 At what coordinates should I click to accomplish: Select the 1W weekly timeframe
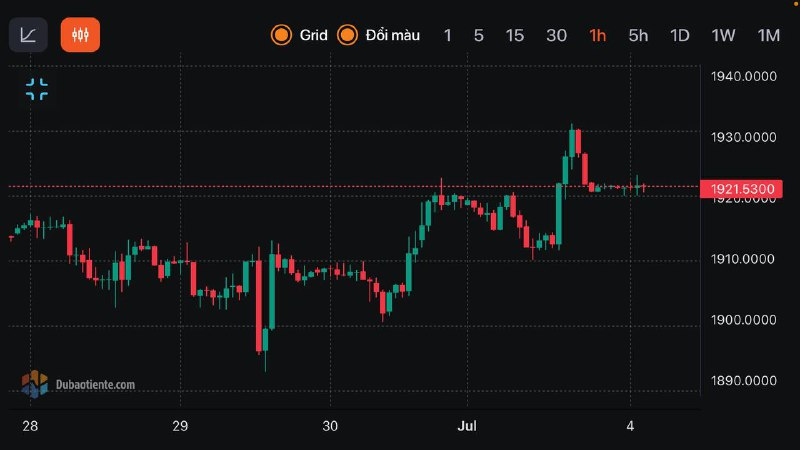723,35
